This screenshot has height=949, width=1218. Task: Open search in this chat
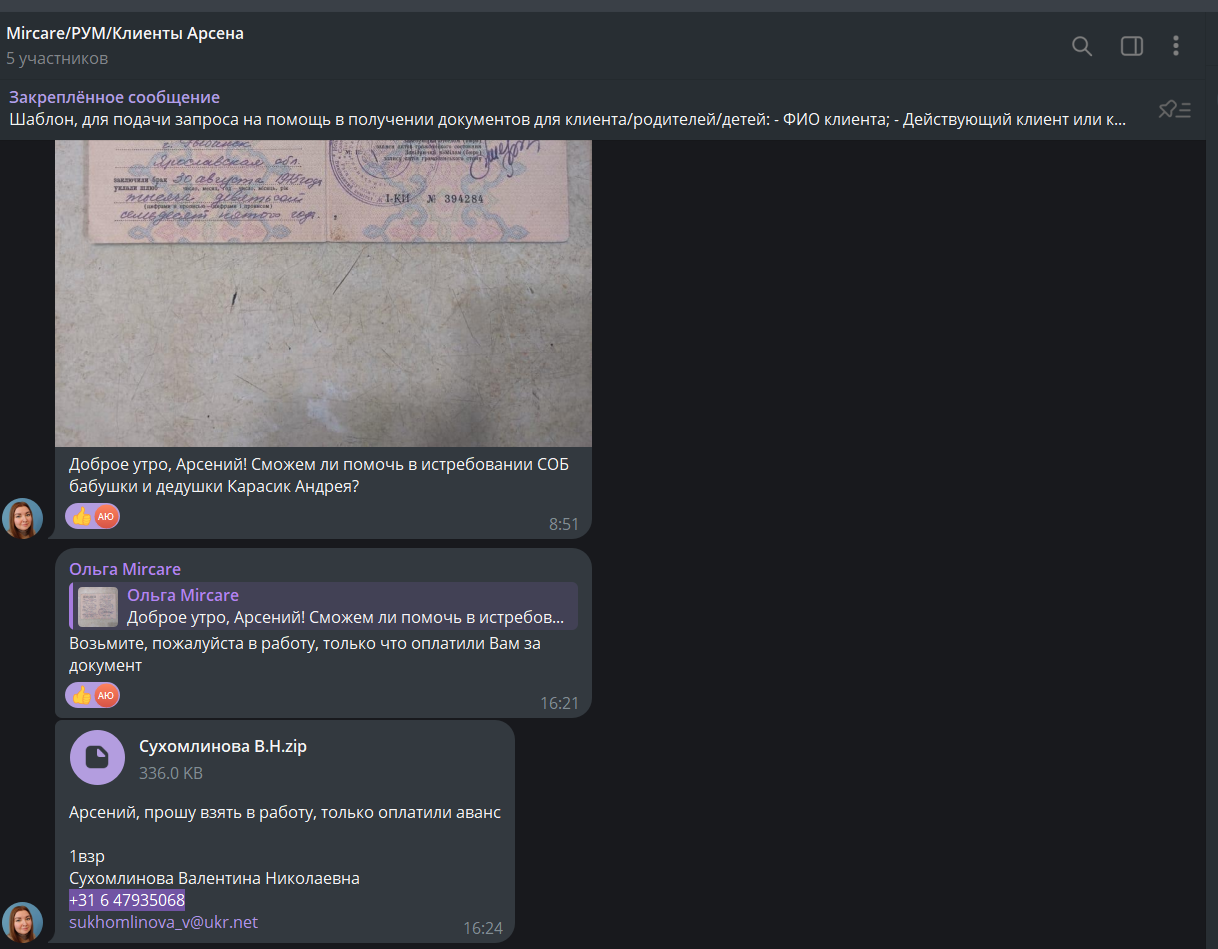[x=1081, y=46]
